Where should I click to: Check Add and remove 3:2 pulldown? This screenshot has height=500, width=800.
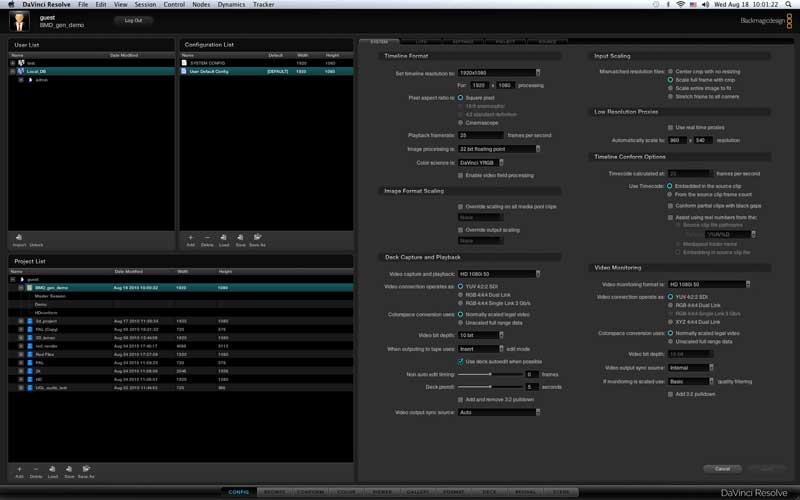[460, 399]
